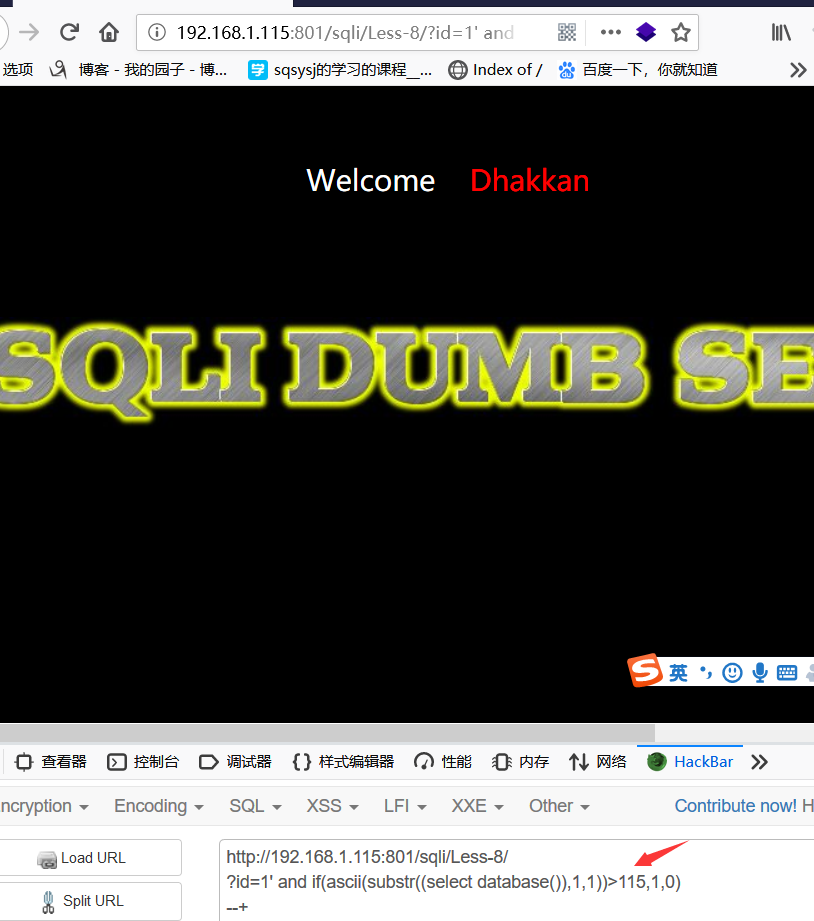Switch to 内存 memory tab
This screenshot has height=921, width=814.
pos(520,762)
